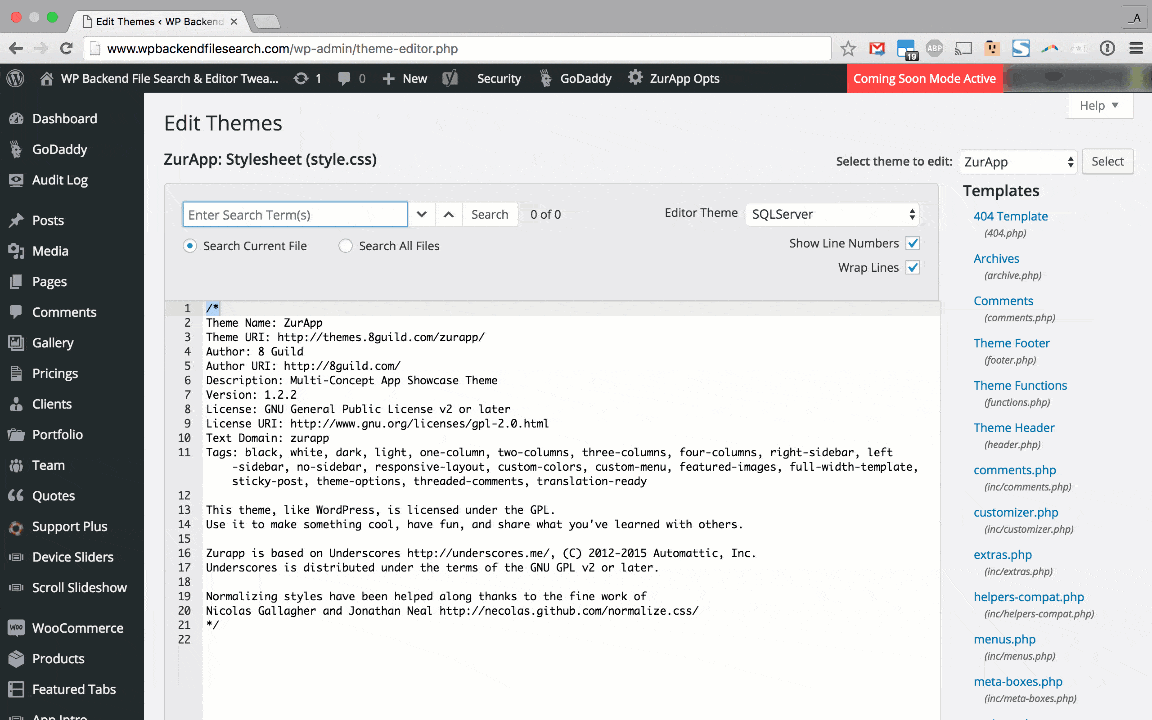
Task: Open Featured Tabs menu item
Action: pyautogui.click(x=73, y=689)
